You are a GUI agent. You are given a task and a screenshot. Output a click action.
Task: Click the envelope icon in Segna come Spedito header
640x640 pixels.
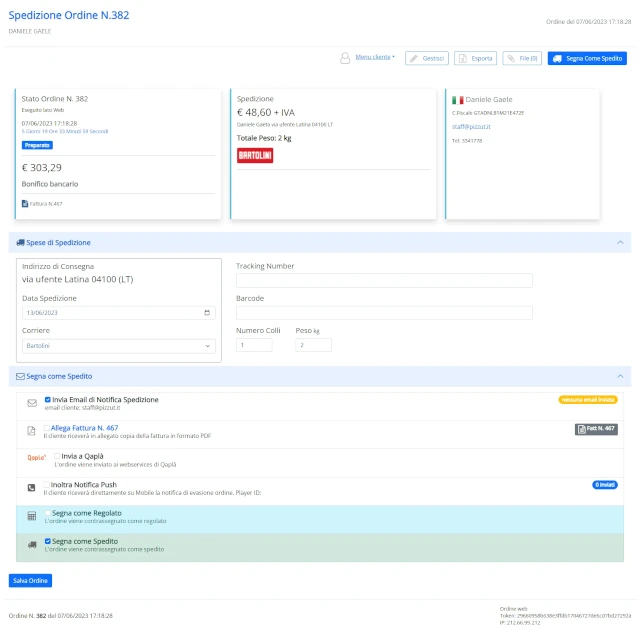(x=20, y=376)
